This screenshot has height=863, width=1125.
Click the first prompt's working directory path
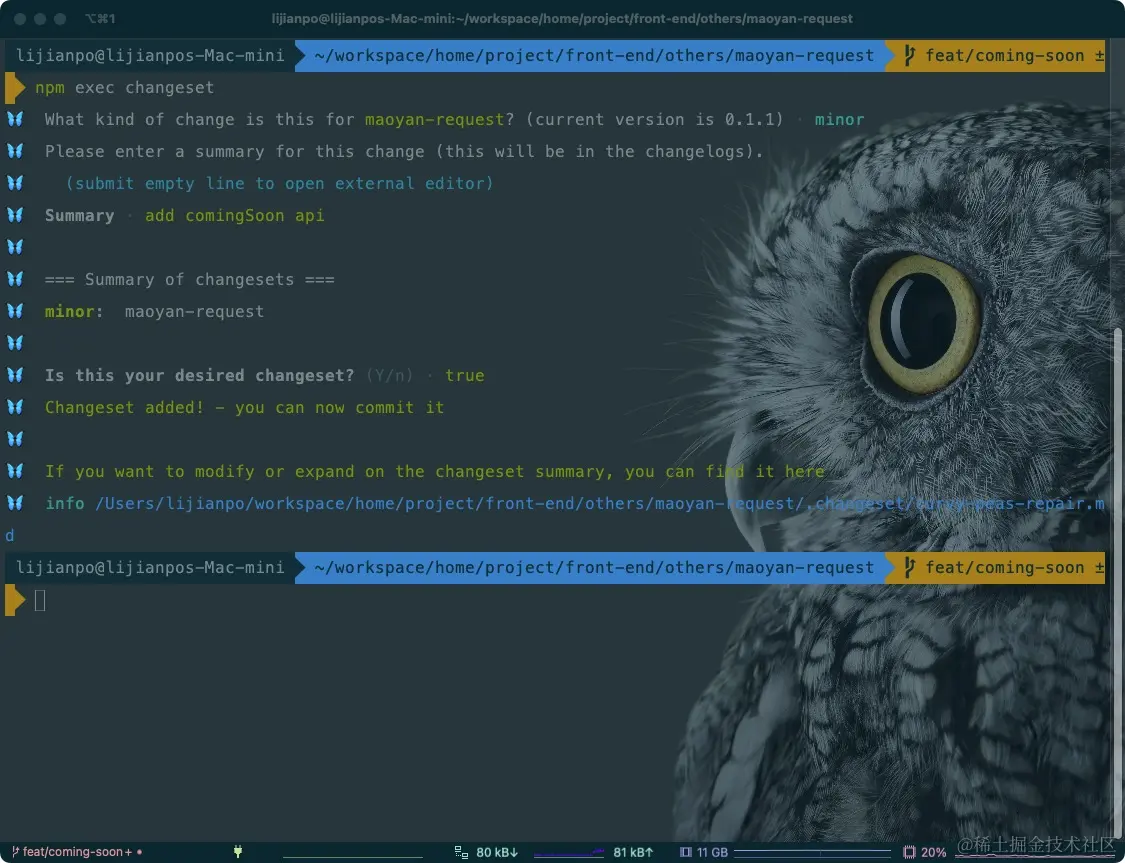[x=593, y=55]
